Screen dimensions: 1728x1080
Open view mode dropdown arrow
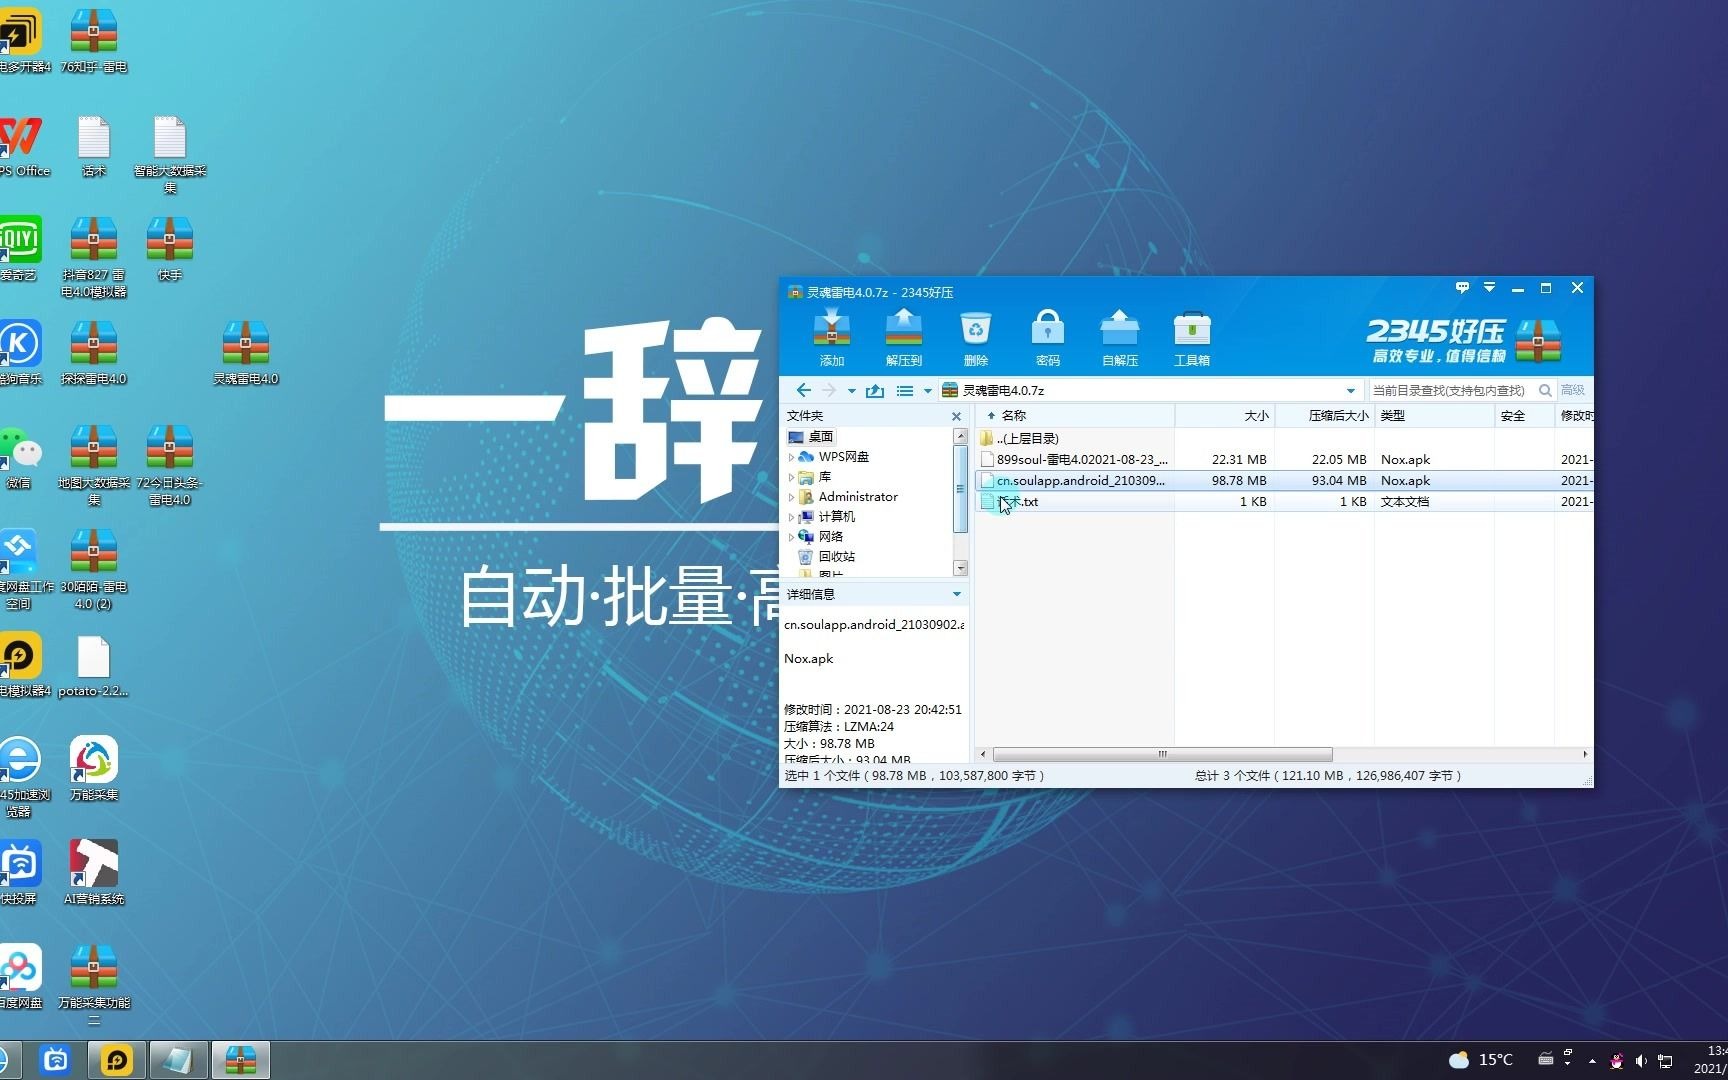click(927, 391)
